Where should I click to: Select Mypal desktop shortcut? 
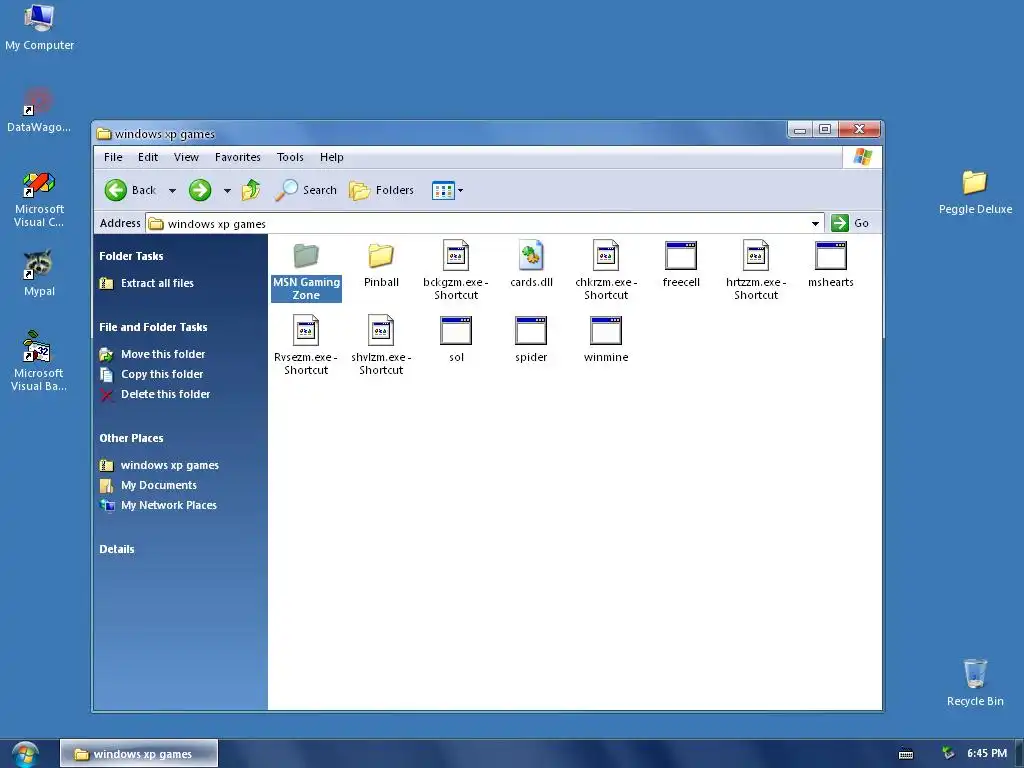[x=39, y=273]
